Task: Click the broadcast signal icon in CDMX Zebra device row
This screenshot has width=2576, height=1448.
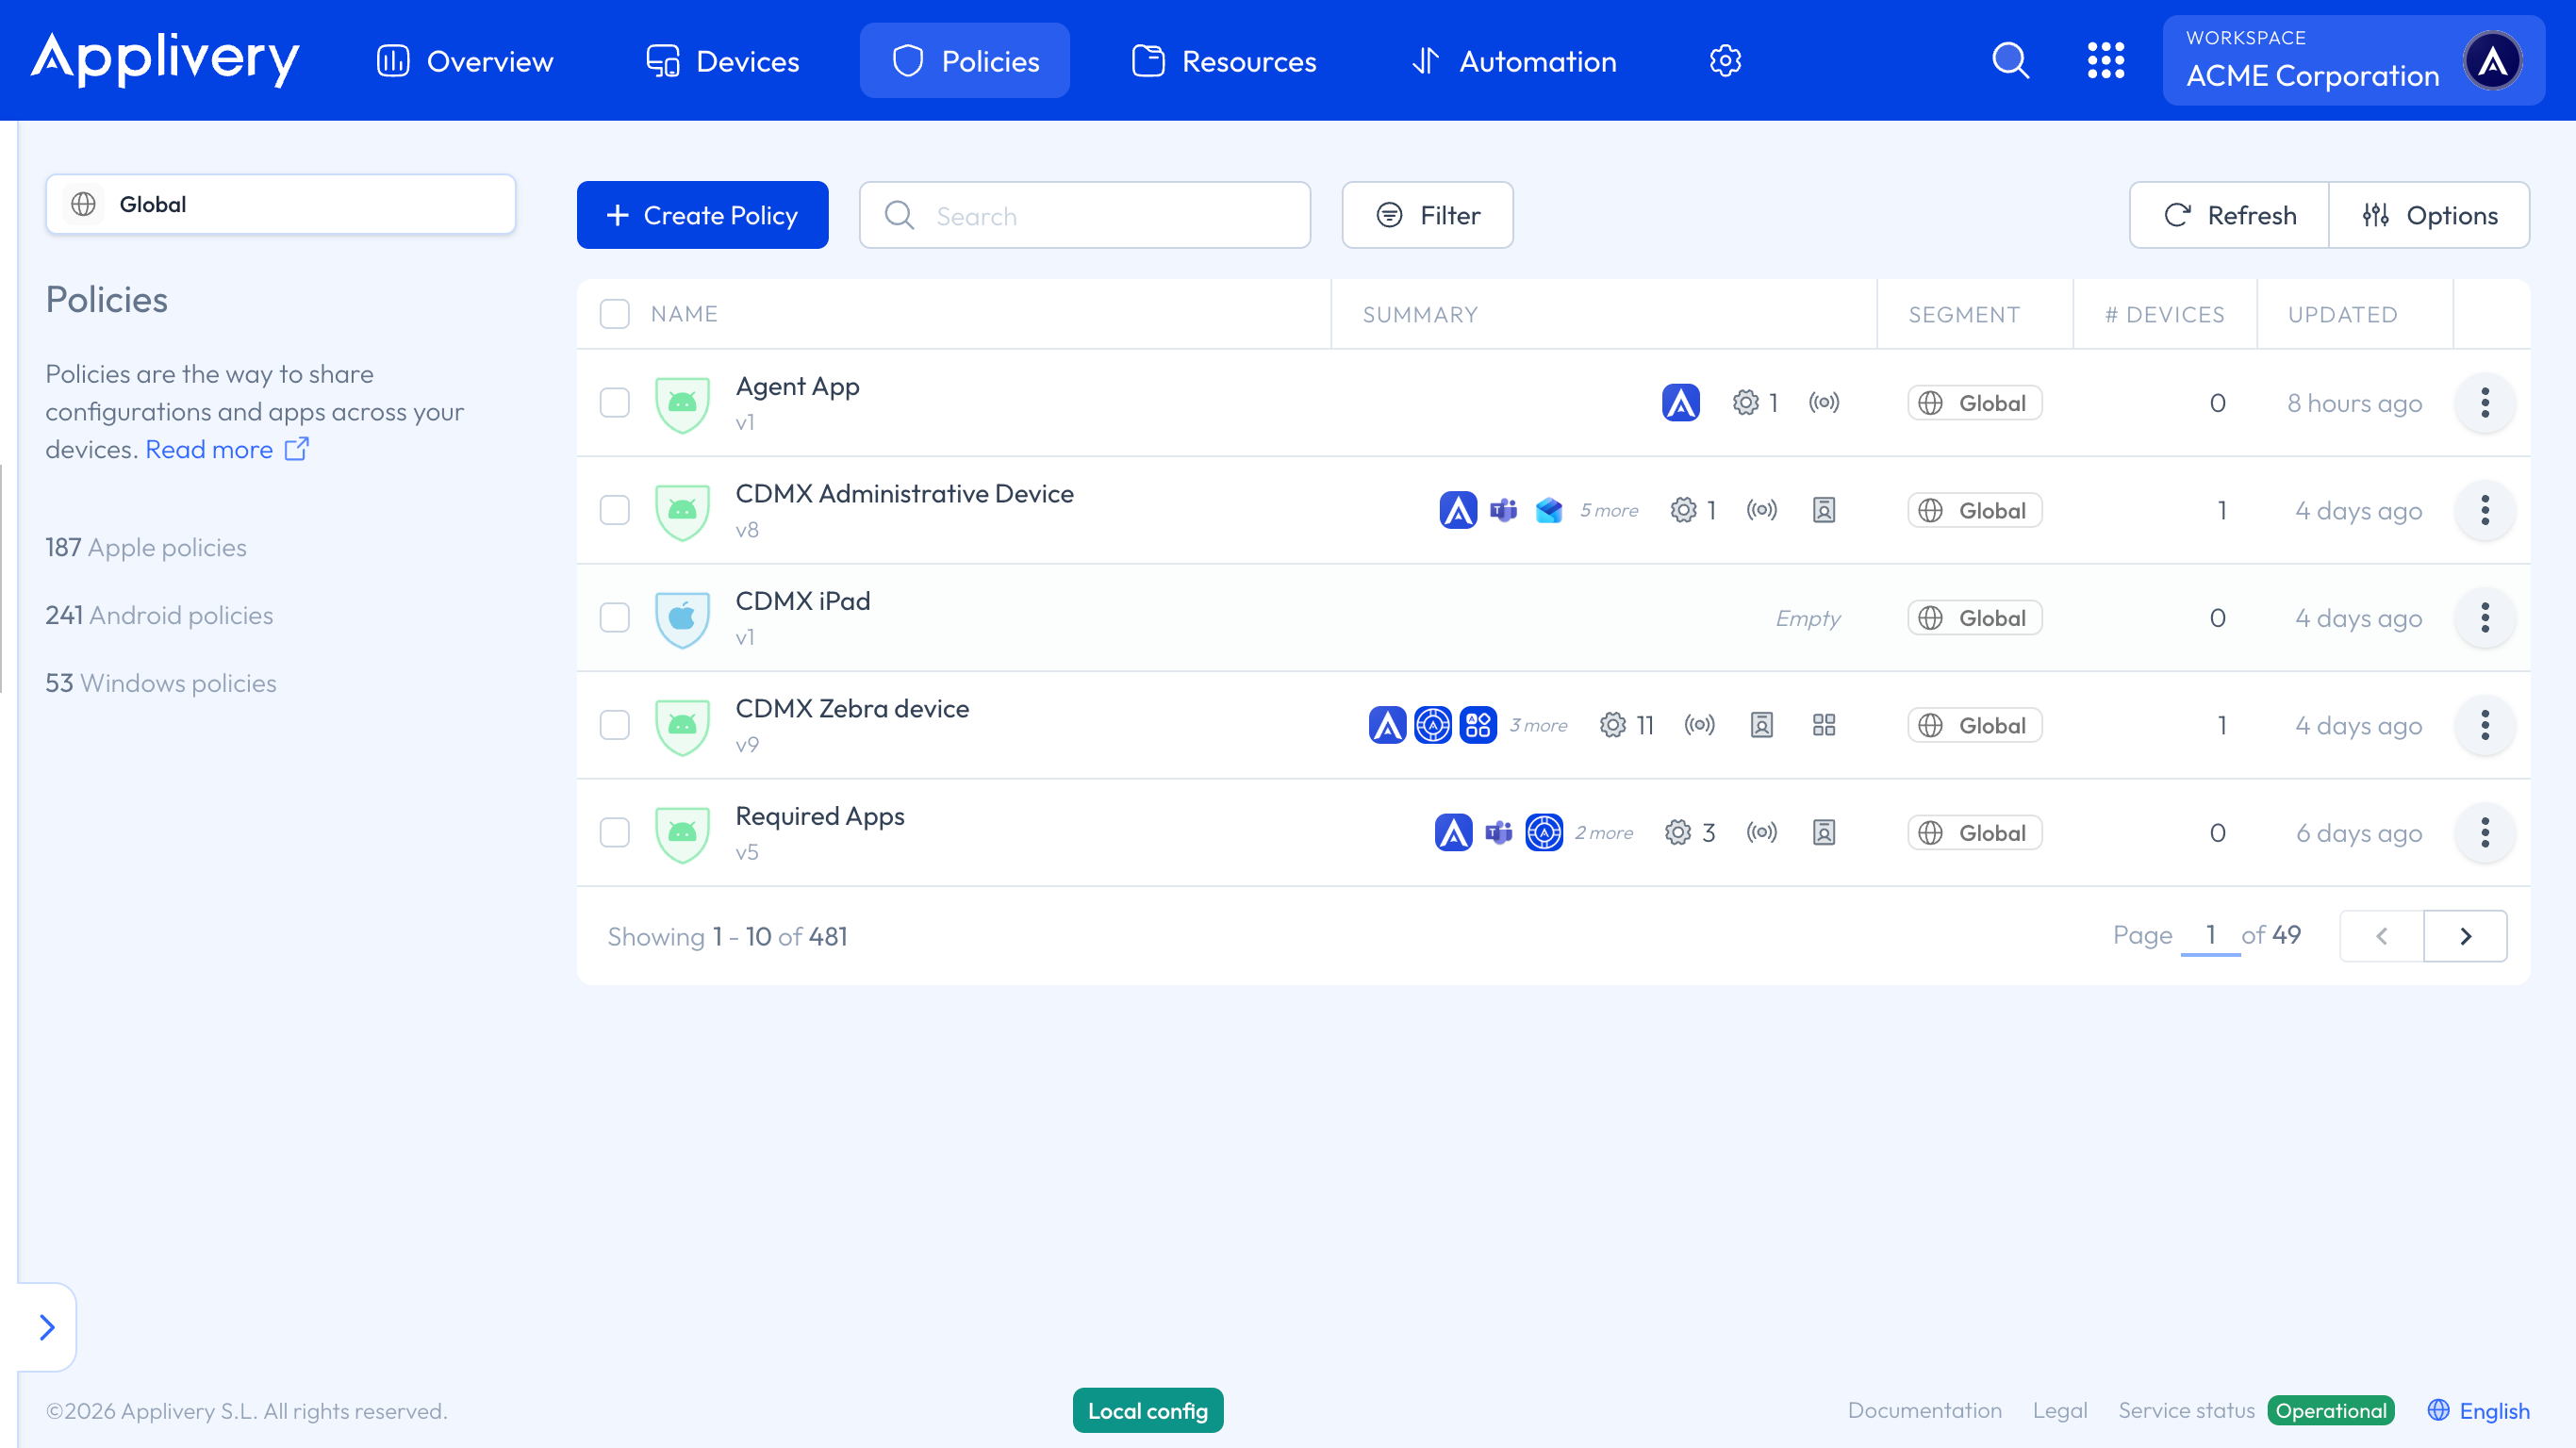Action: click(1699, 725)
